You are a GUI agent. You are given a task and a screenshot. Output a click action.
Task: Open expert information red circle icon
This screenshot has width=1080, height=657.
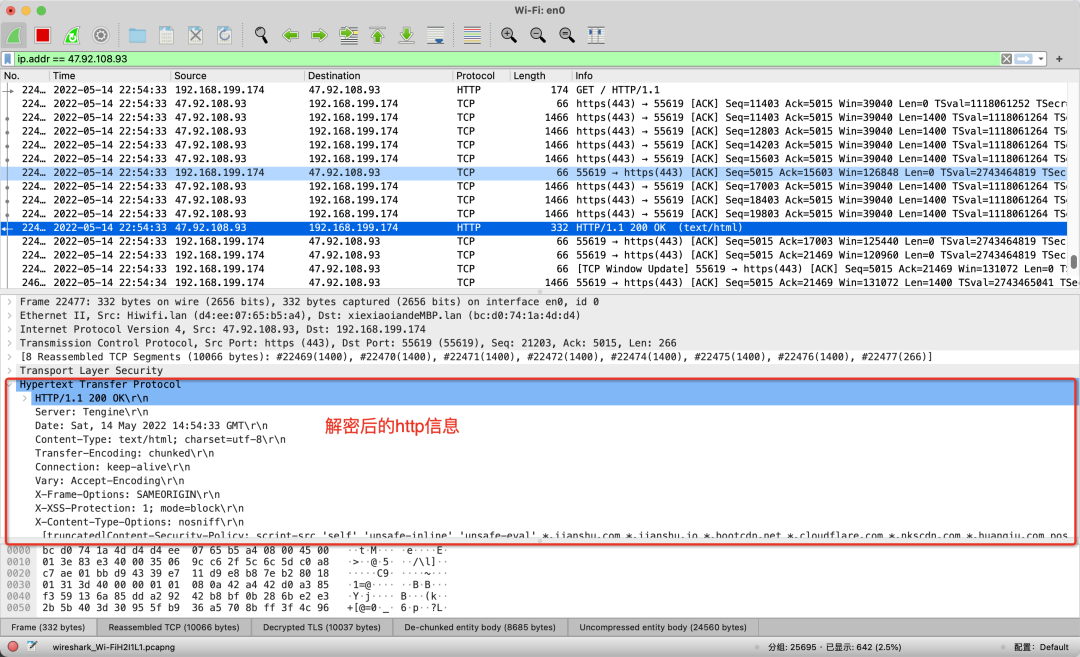coord(13,647)
